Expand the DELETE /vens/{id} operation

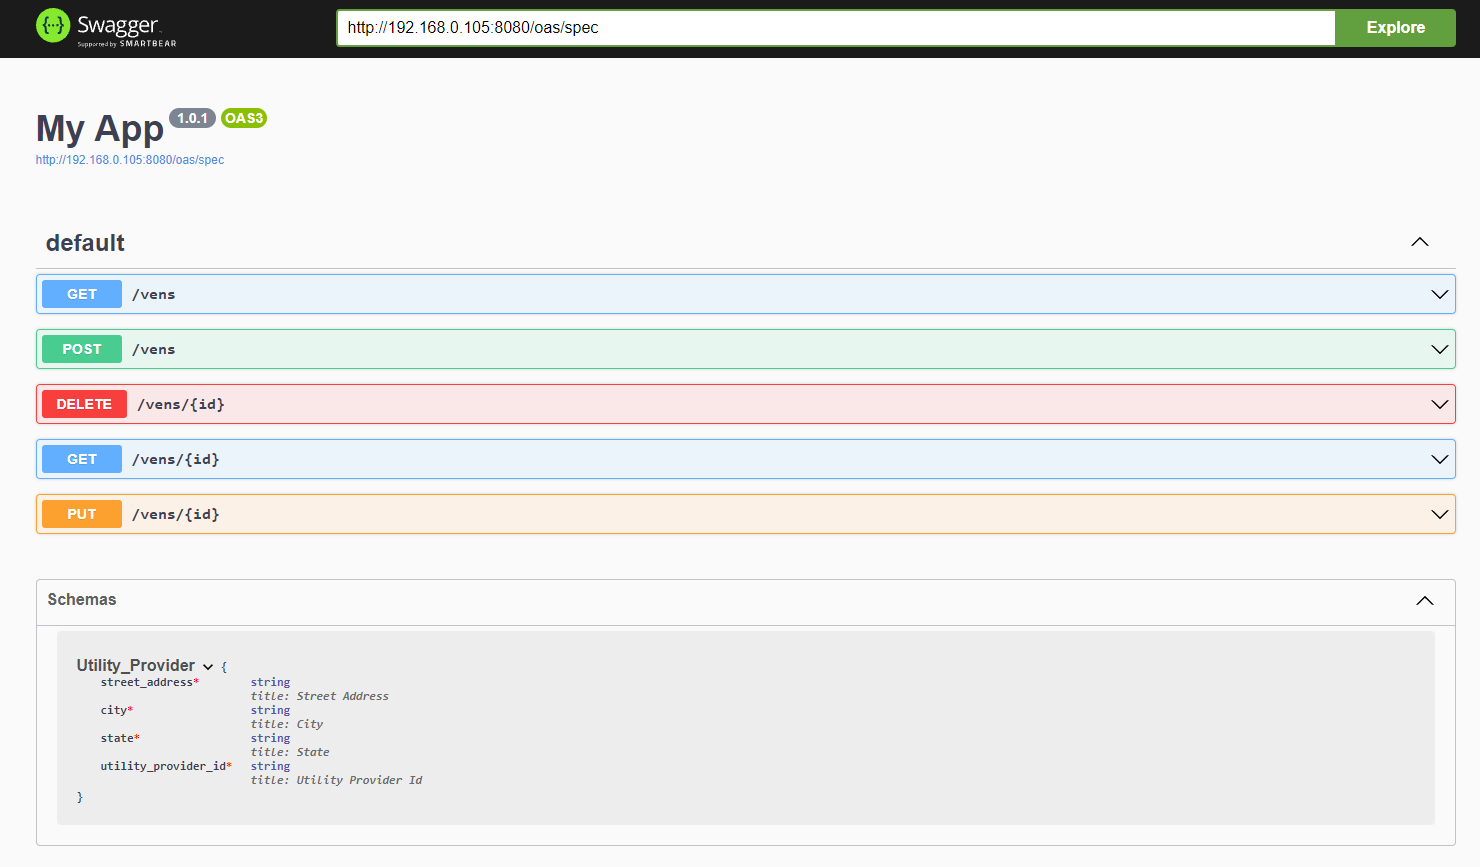pyautogui.click(x=1439, y=403)
